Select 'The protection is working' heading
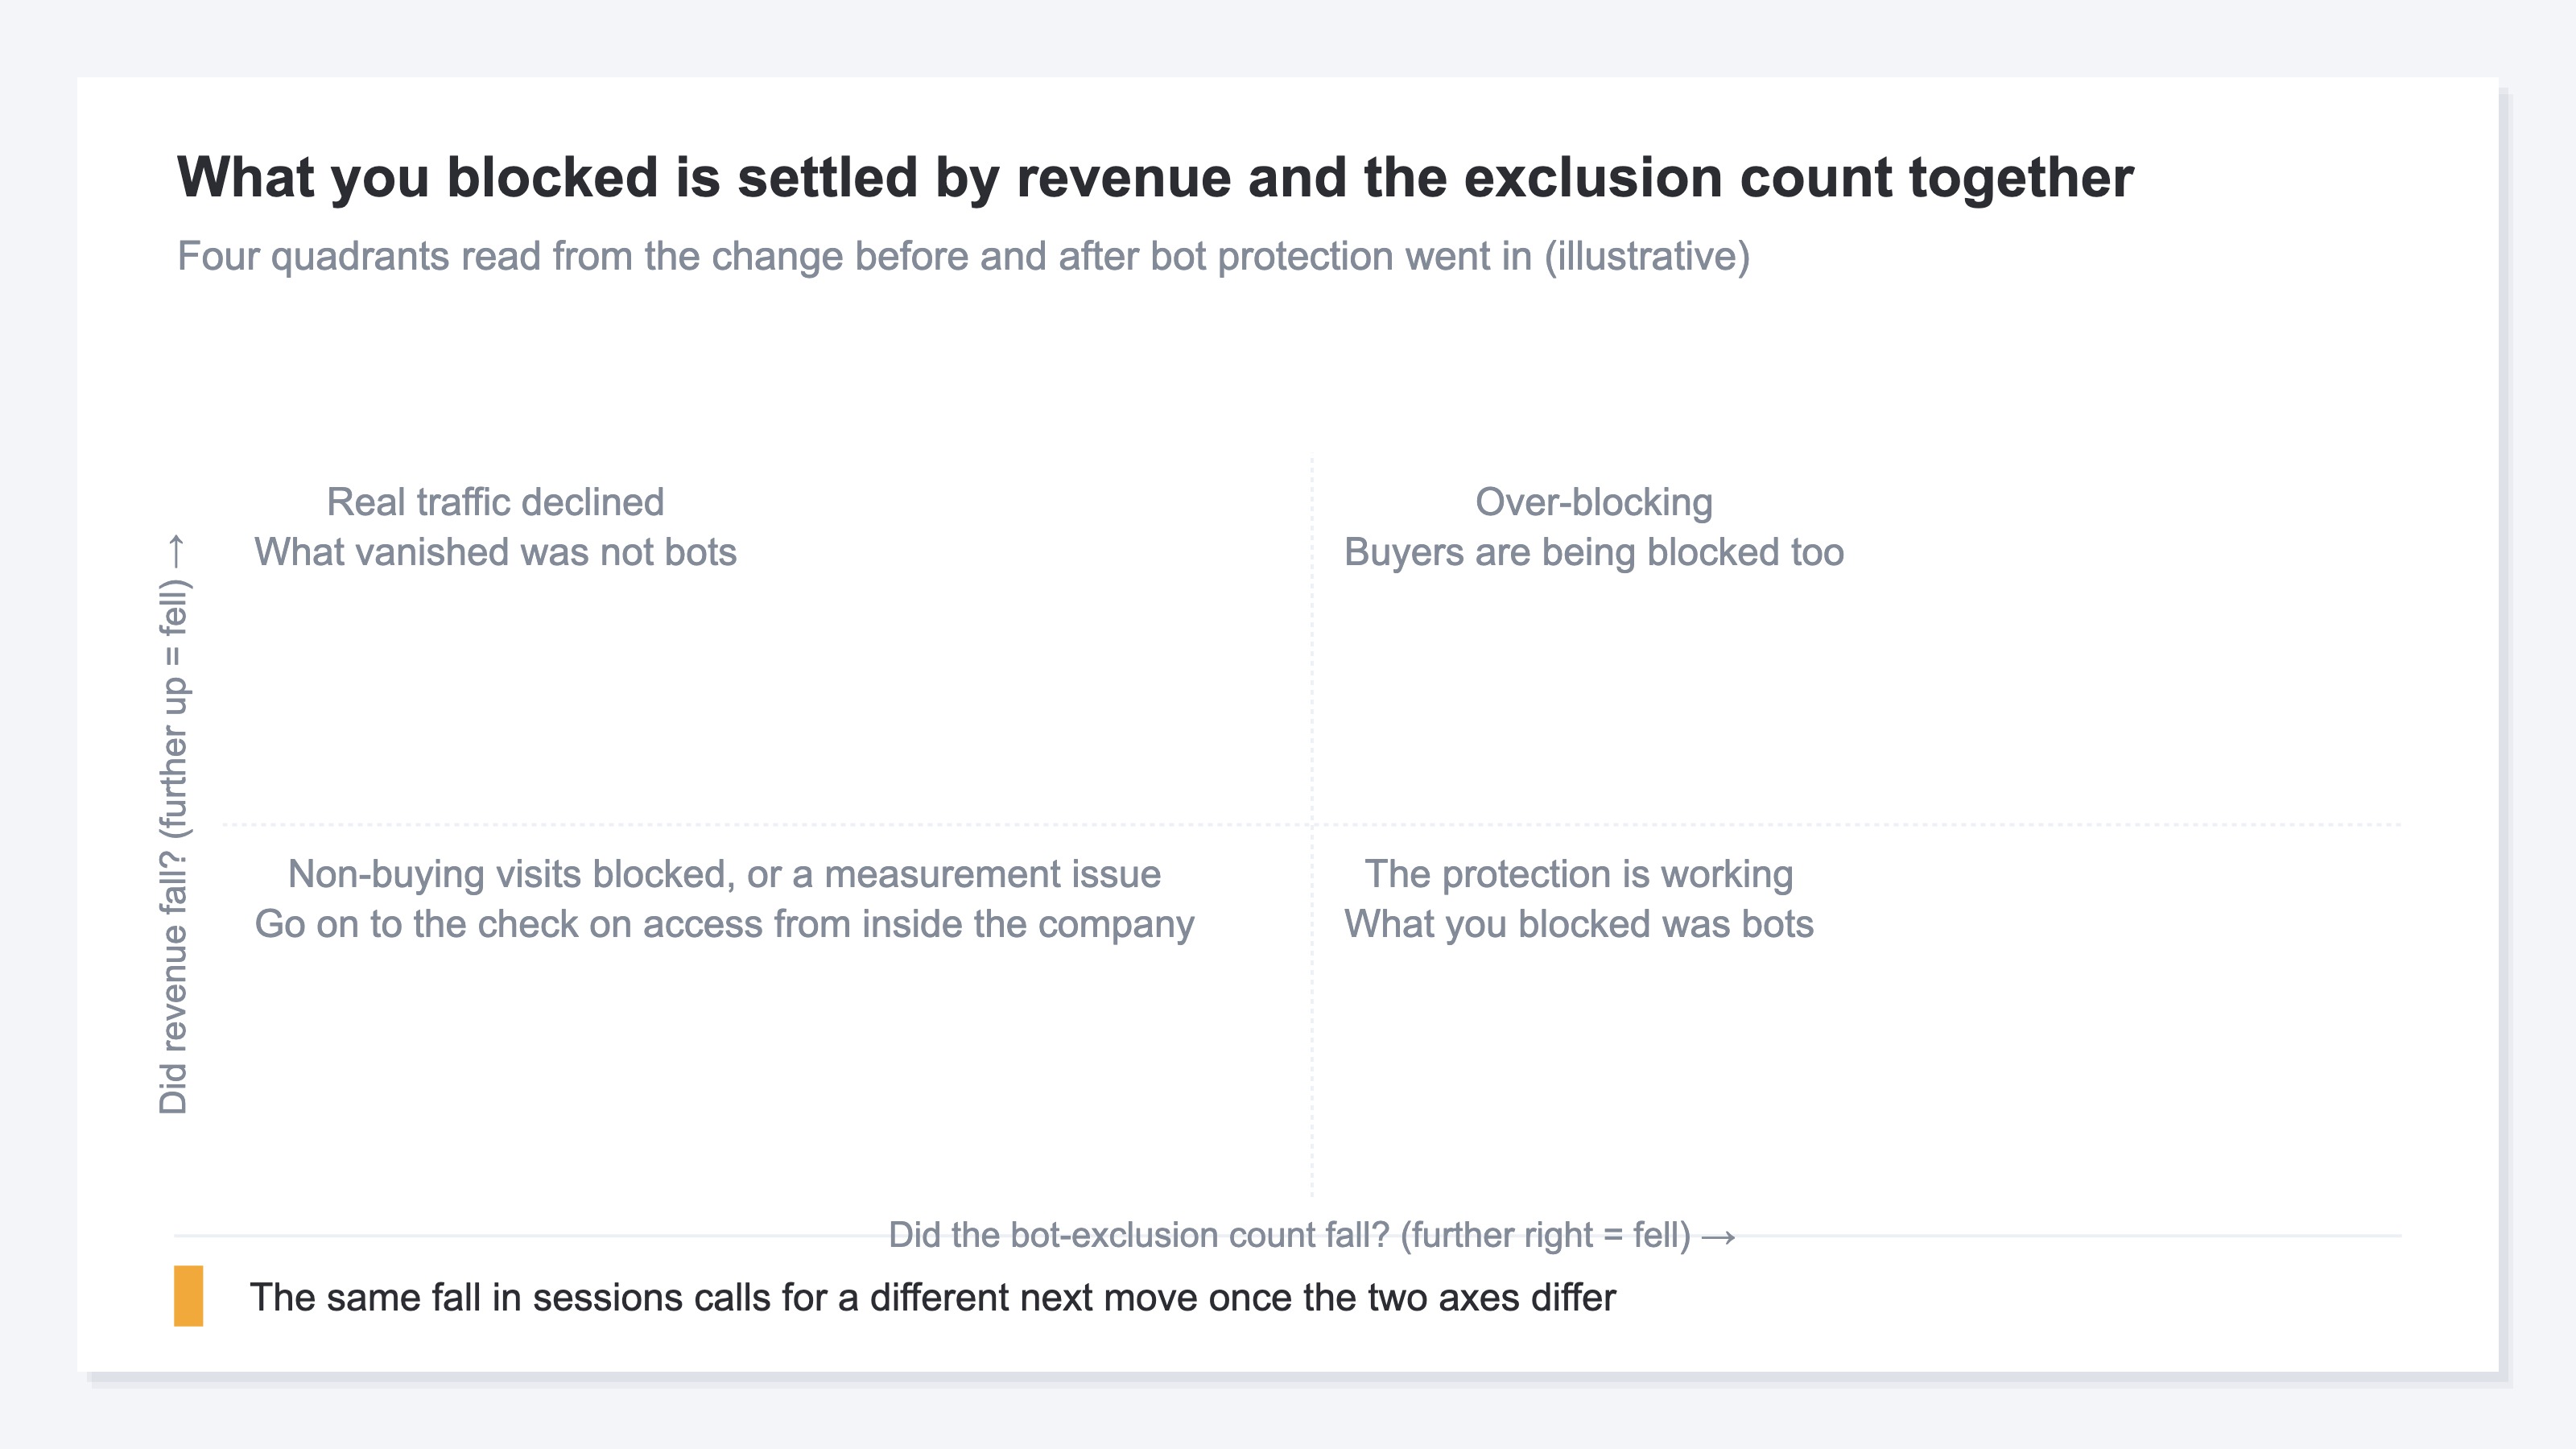The width and height of the screenshot is (2576, 1449). (1578, 874)
